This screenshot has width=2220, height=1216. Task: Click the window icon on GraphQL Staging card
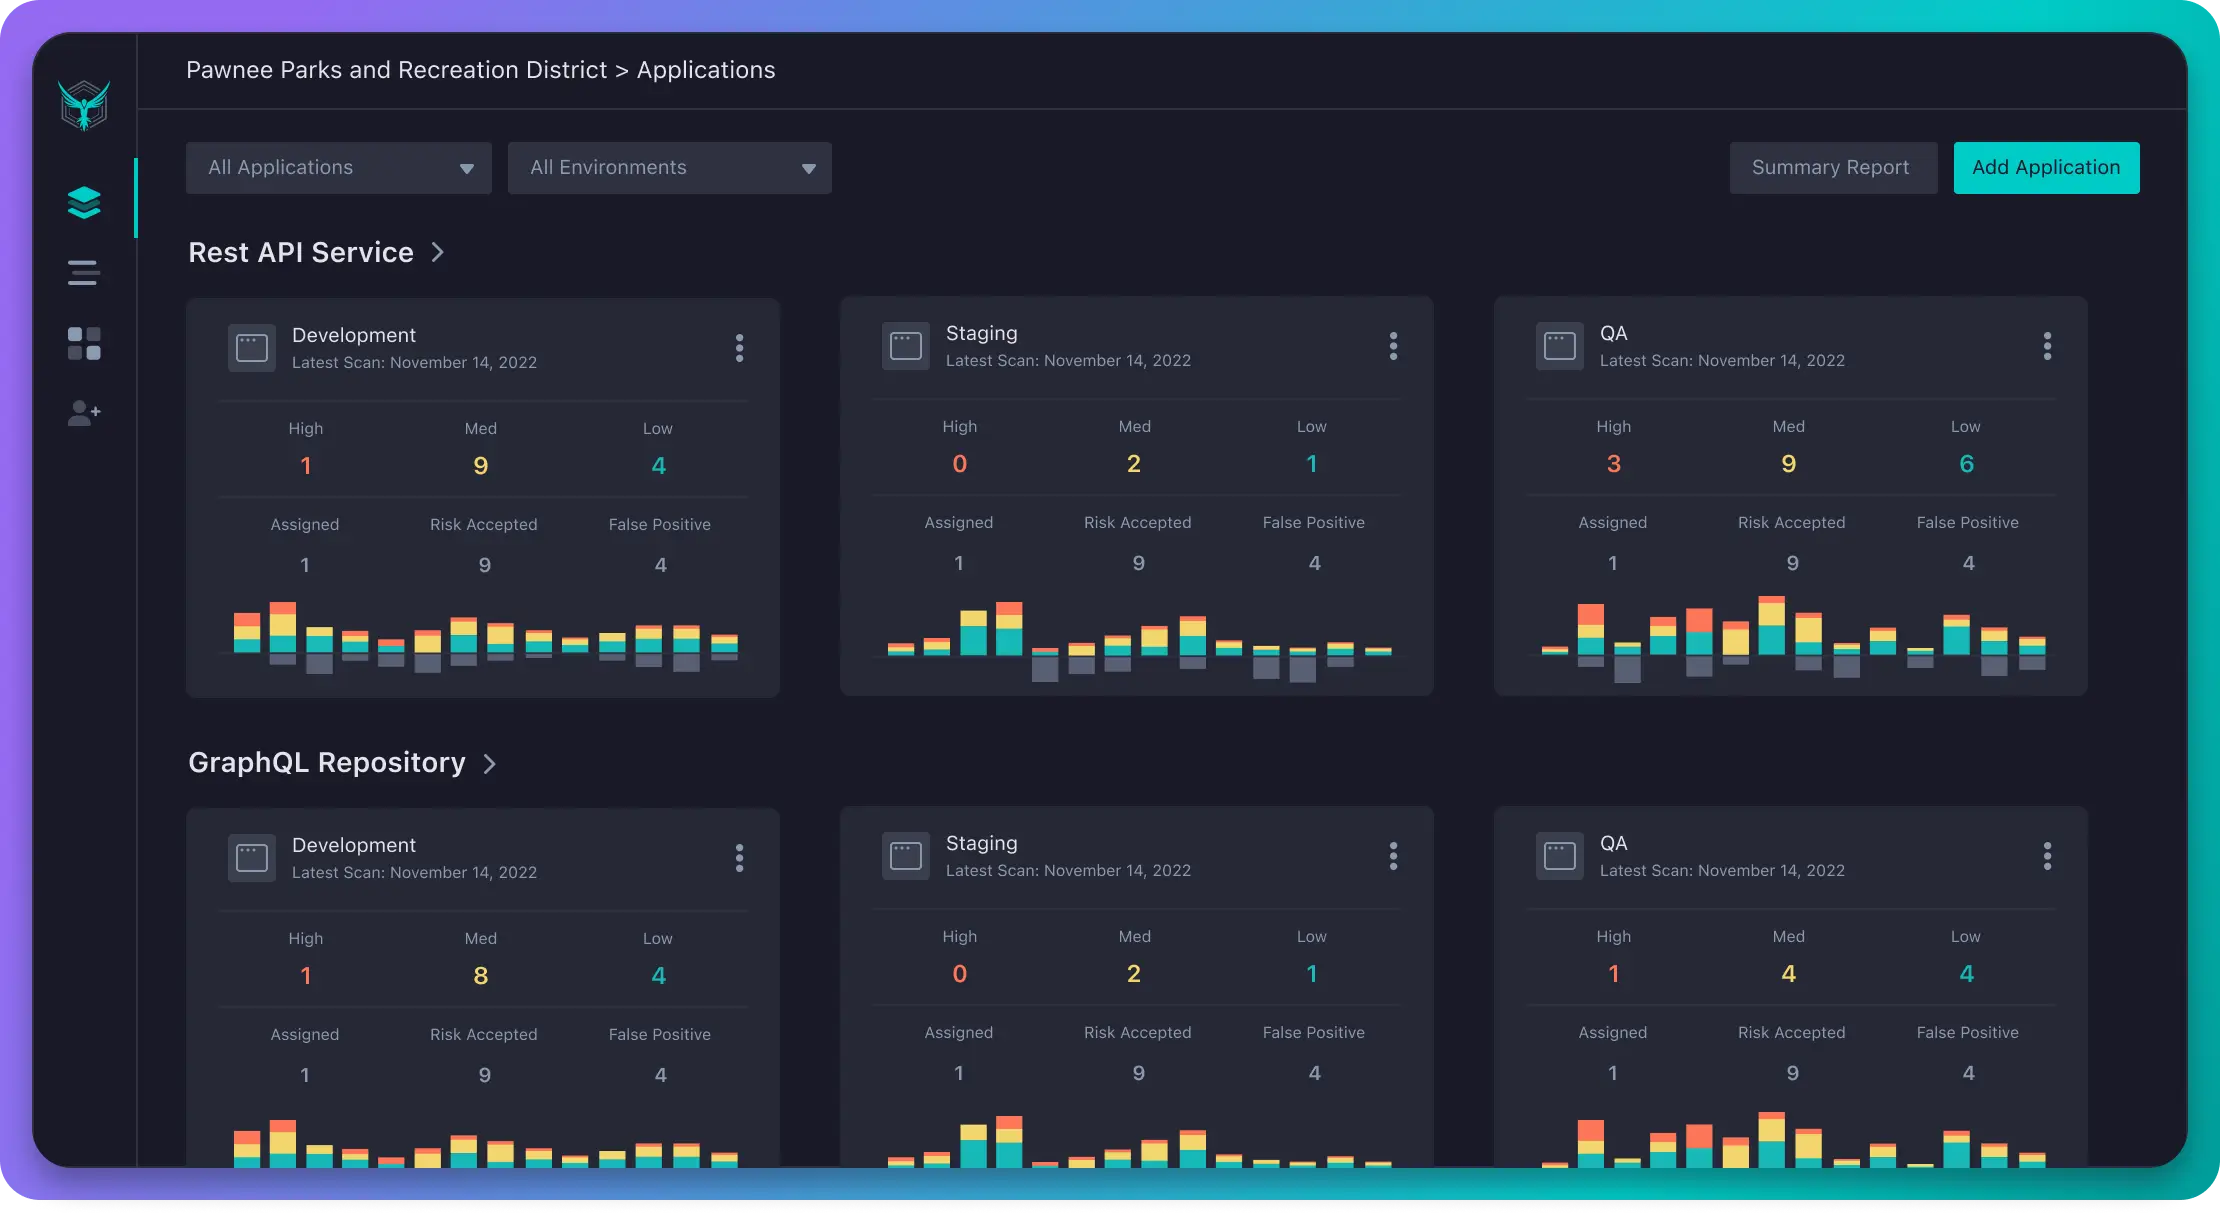pos(906,856)
